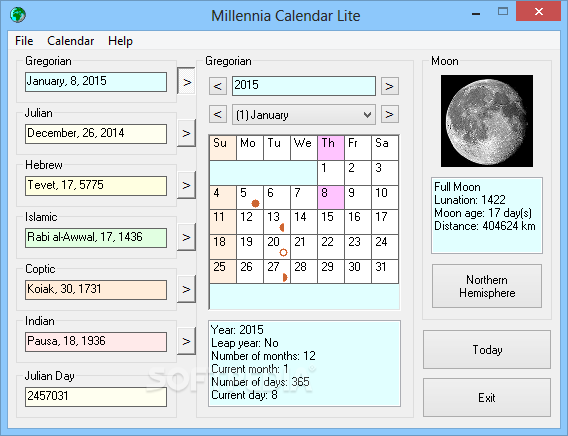Screen dimensions: 568x436
Task: Click the Hebrew date field Tevet, 17, 5775
Action: pyautogui.click(x=96, y=186)
